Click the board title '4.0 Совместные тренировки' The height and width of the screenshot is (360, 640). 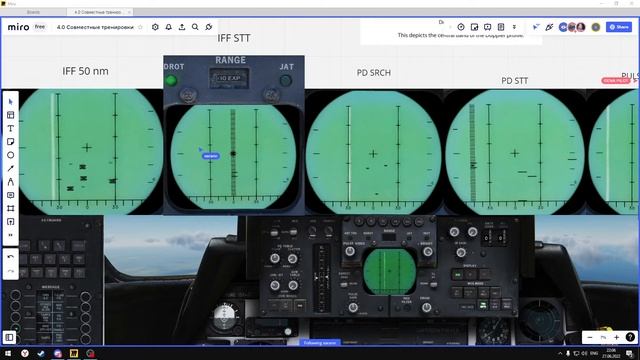(95, 27)
